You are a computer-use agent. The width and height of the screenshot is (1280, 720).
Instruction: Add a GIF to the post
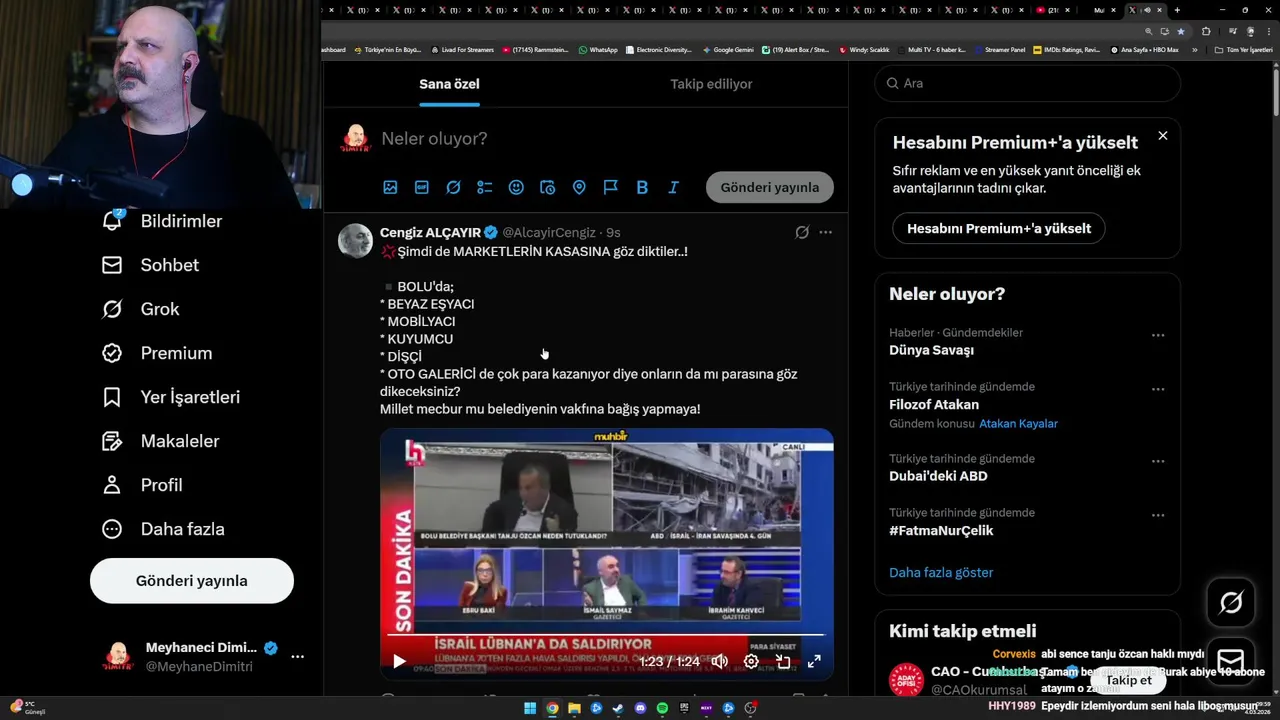point(422,187)
